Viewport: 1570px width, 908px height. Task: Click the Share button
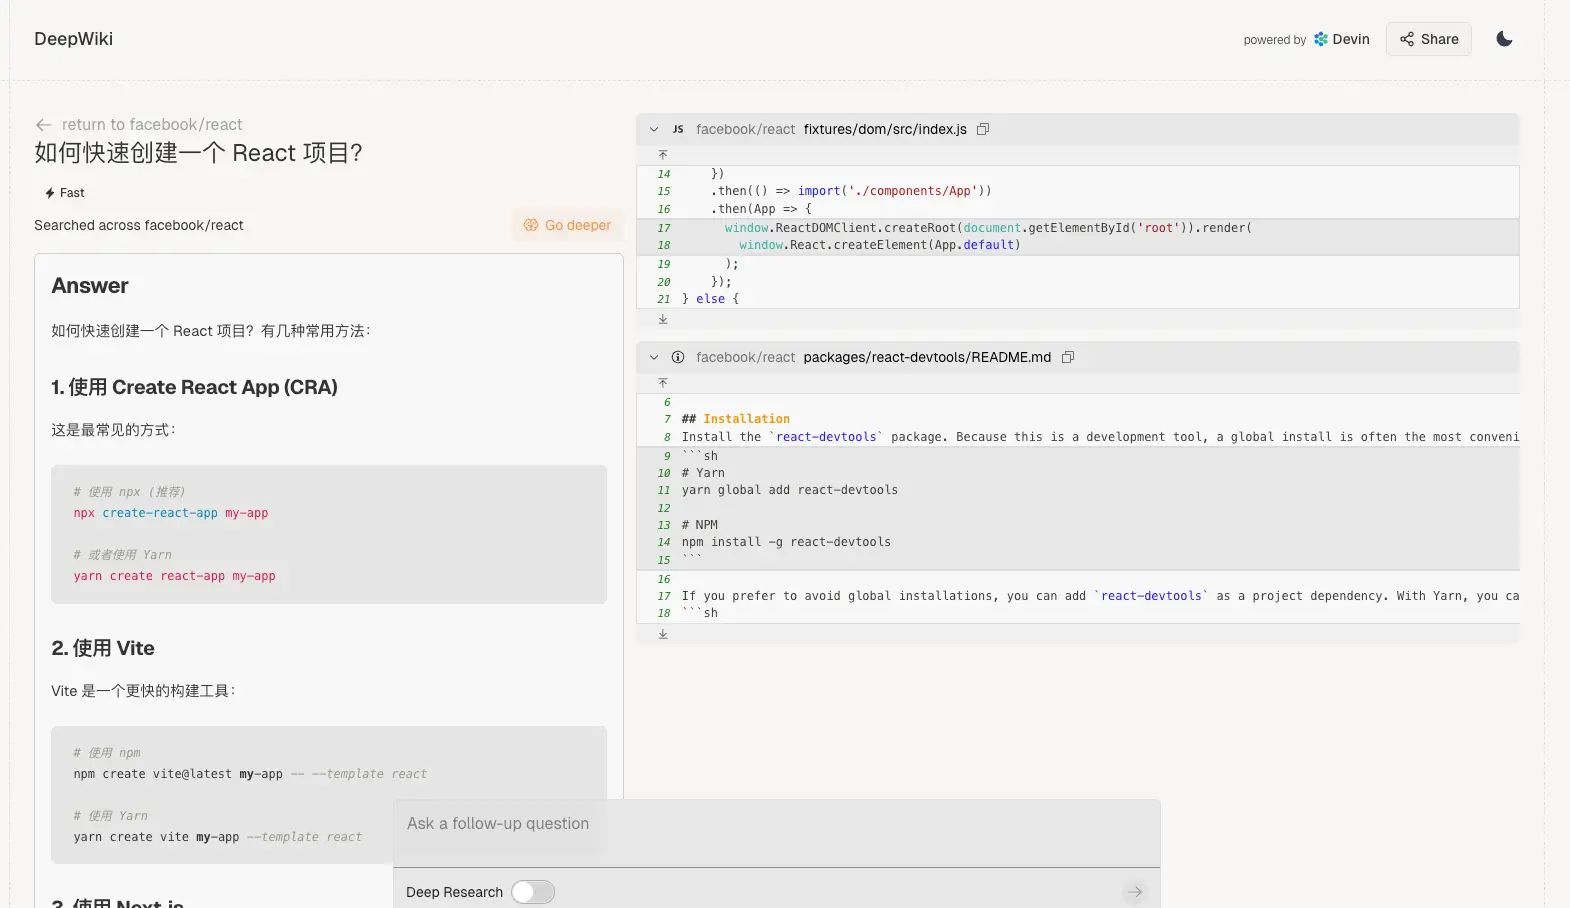point(1428,39)
